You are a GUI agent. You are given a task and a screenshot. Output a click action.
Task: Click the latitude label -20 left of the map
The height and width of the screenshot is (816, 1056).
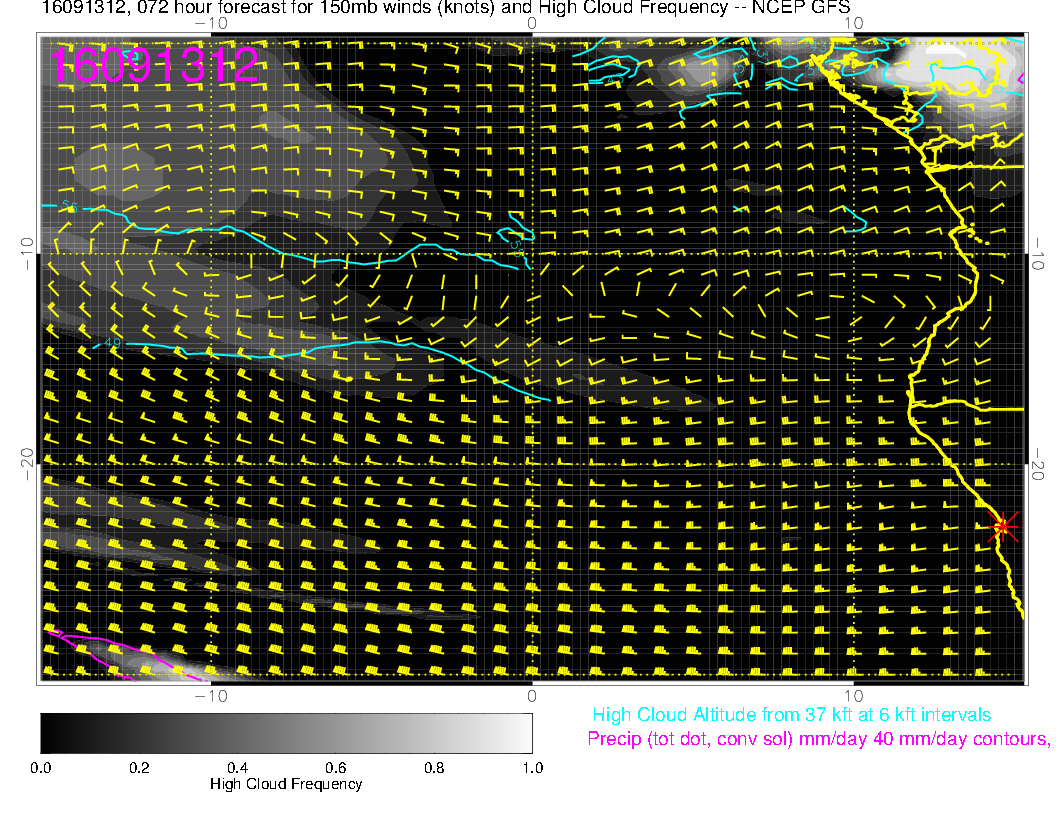[x=27, y=464]
